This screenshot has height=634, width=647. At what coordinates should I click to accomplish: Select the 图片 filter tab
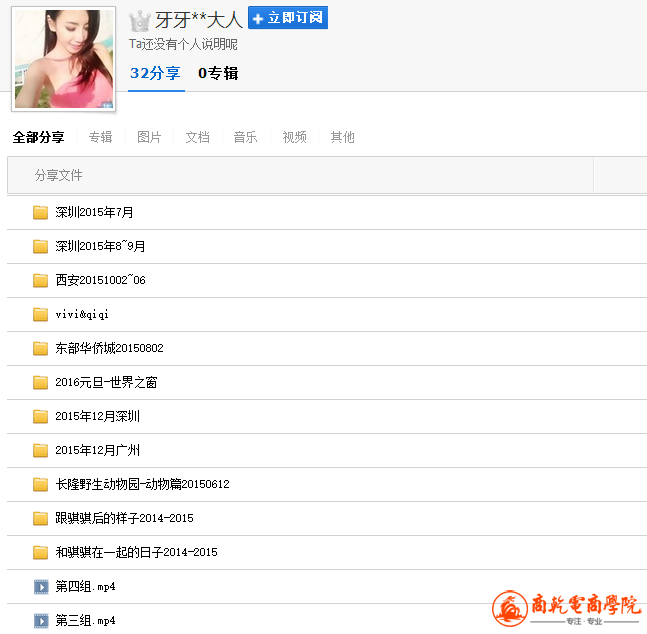tap(149, 137)
